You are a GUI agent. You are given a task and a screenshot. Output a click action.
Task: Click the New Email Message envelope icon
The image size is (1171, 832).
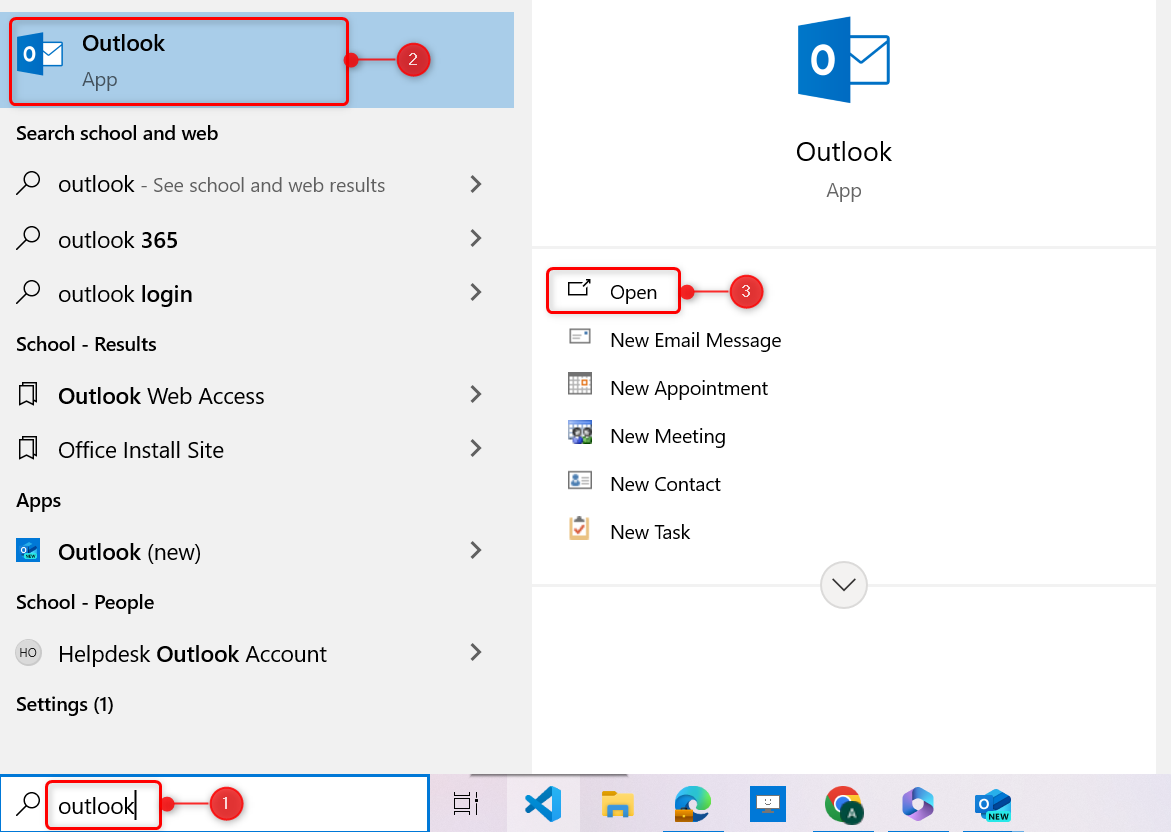(x=580, y=337)
